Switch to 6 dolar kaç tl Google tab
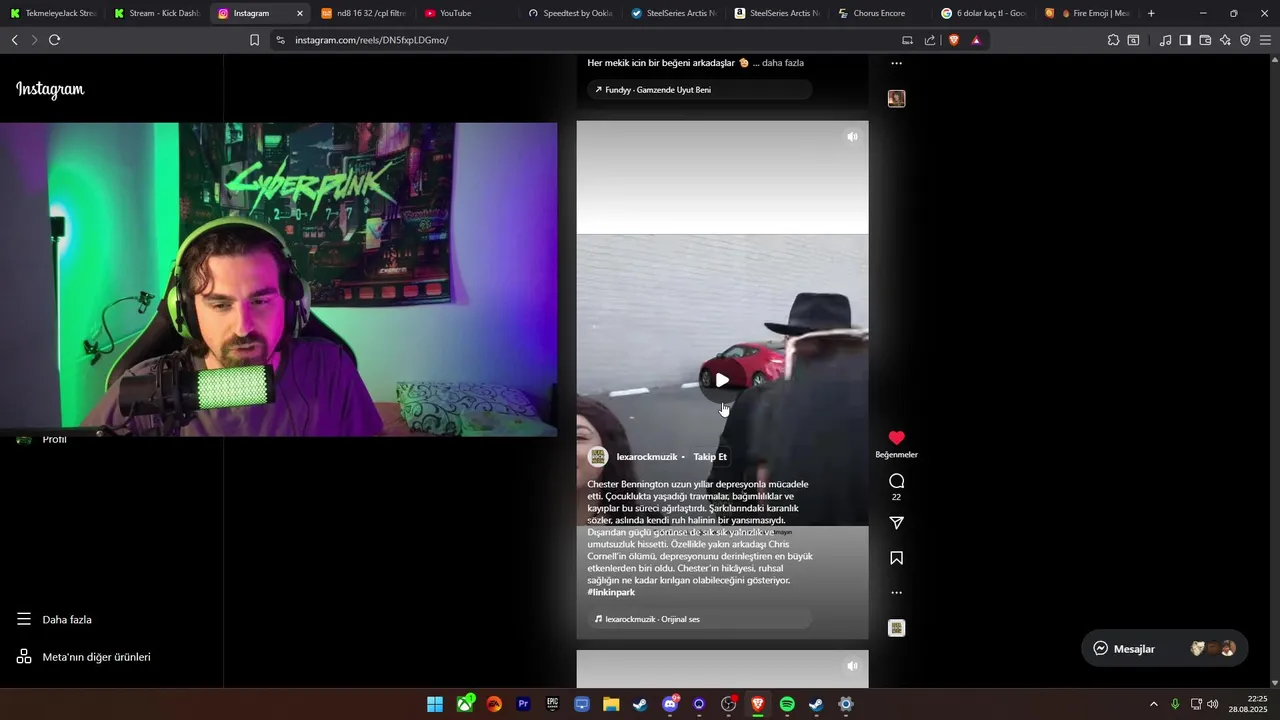 (x=985, y=13)
